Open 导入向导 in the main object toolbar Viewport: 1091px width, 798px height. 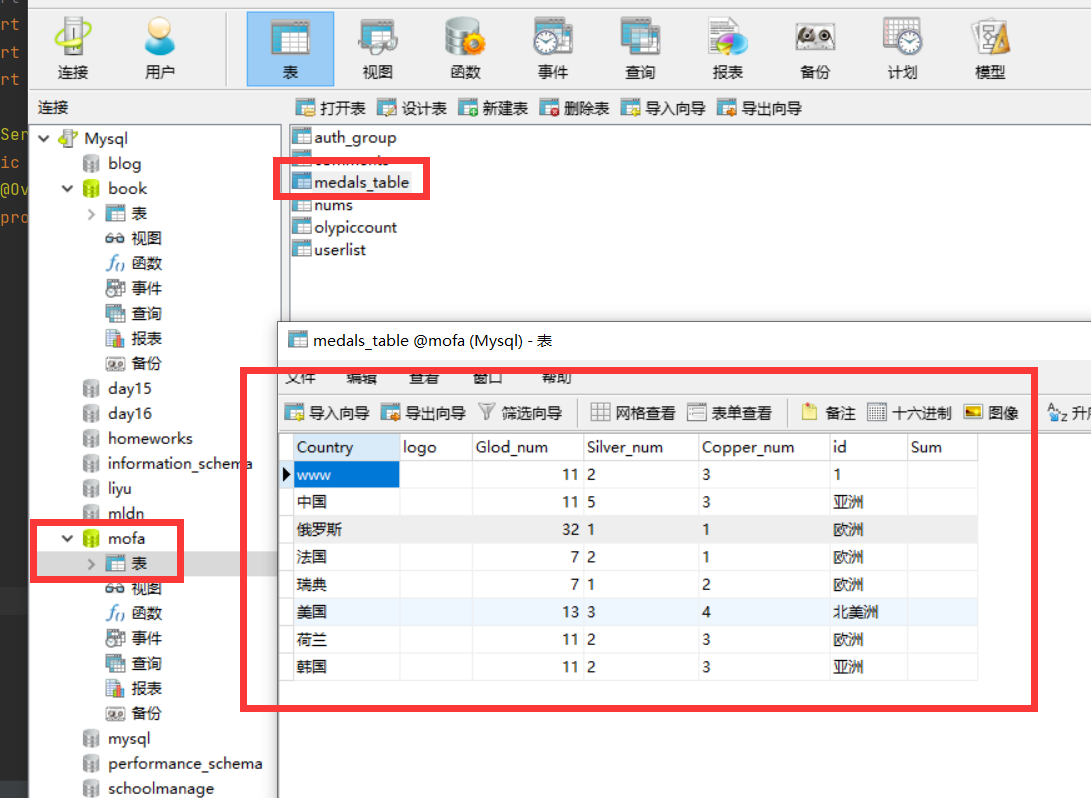663,108
